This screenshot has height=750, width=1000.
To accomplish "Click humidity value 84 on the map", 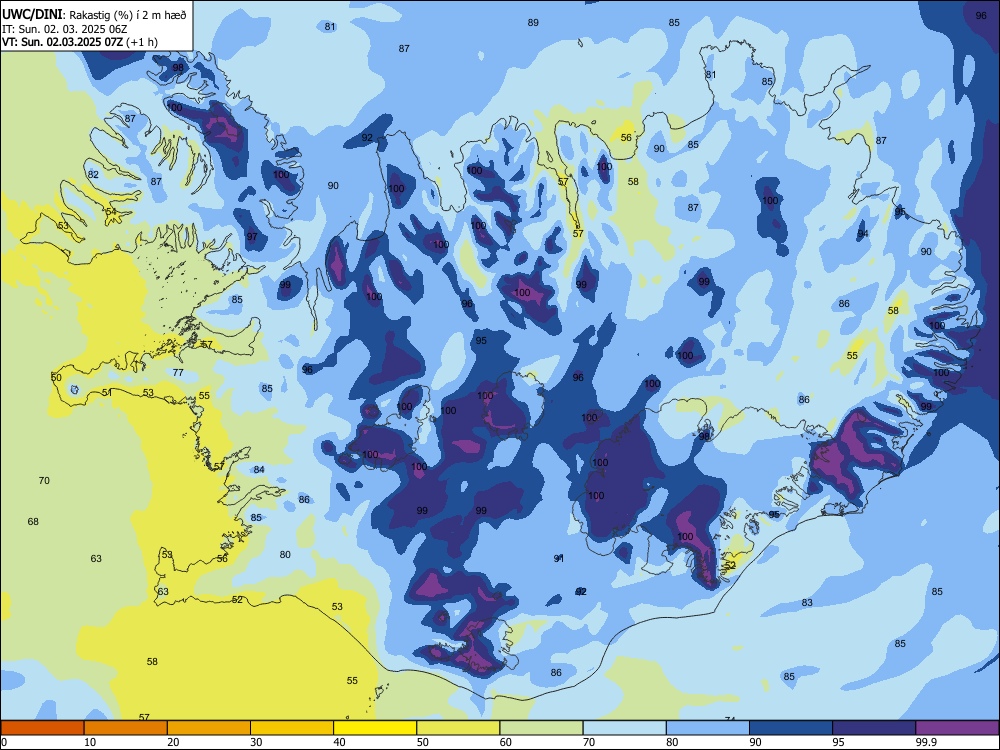I will click(259, 470).
